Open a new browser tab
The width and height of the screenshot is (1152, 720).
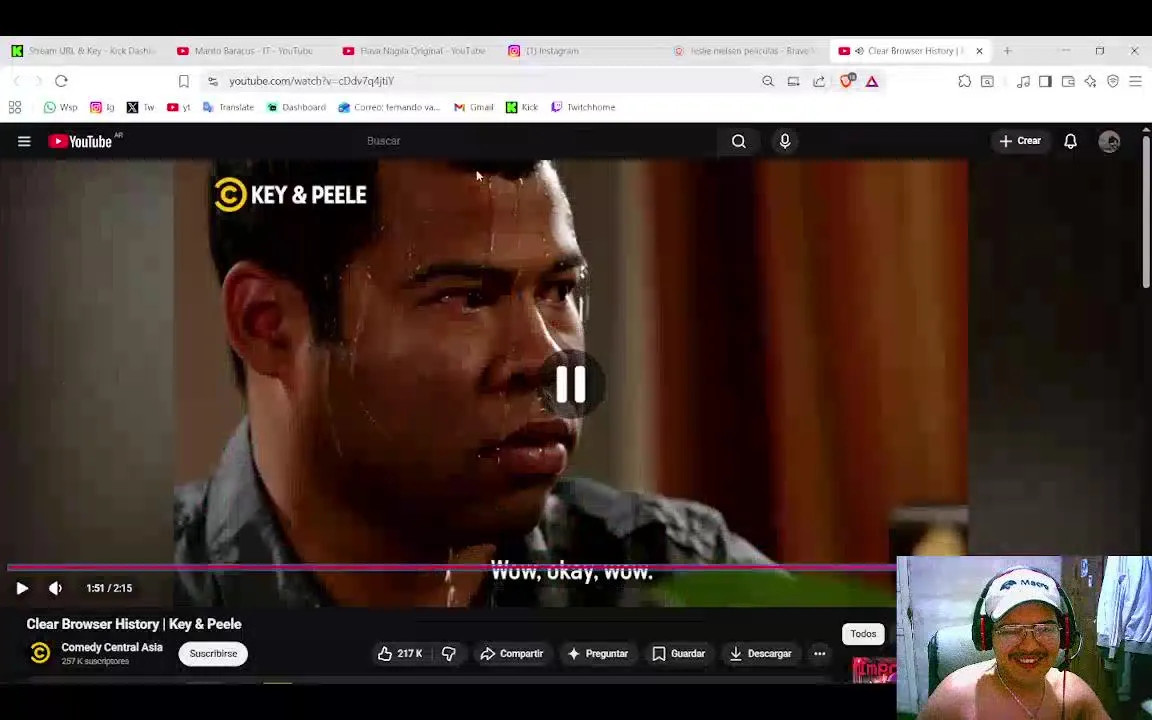coord(1007,51)
